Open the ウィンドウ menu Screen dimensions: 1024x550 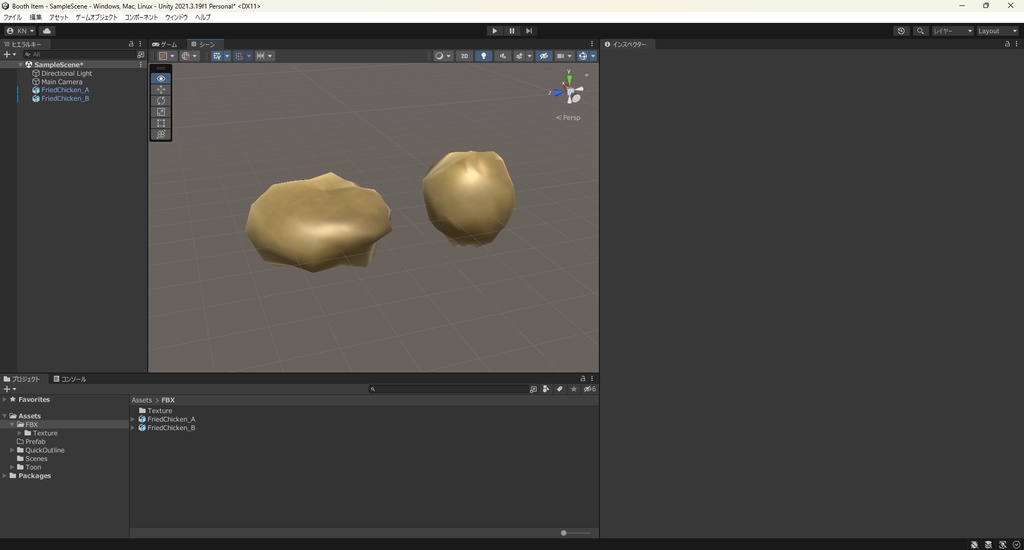coord(176,17)
